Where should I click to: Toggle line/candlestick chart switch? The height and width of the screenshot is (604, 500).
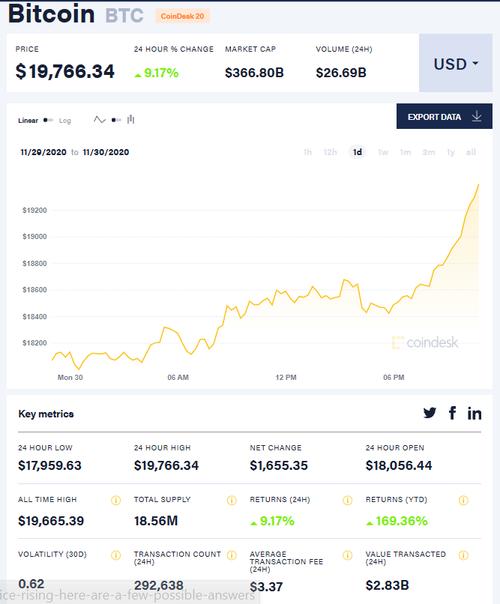click(x=116, y=120)
